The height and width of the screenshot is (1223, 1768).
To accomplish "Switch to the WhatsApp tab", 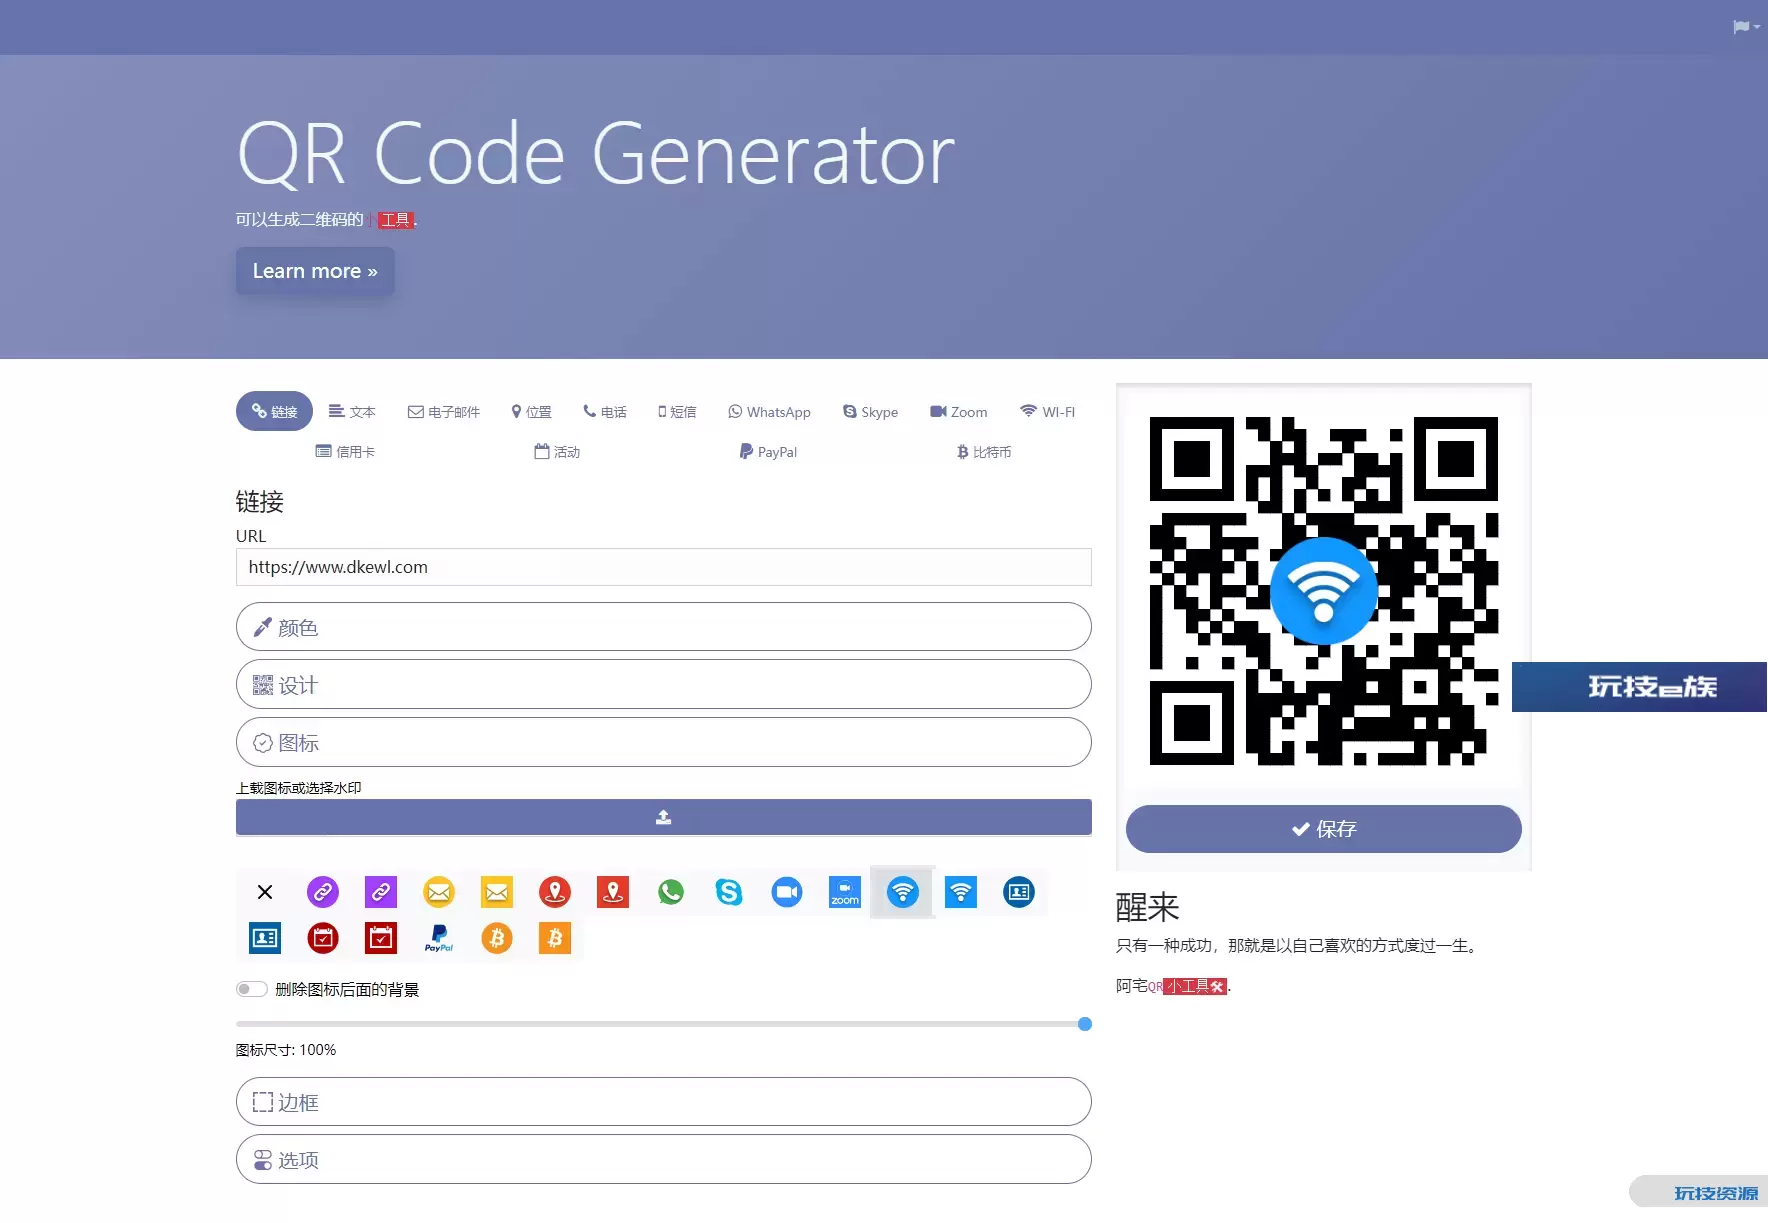I will pos(769,411).
